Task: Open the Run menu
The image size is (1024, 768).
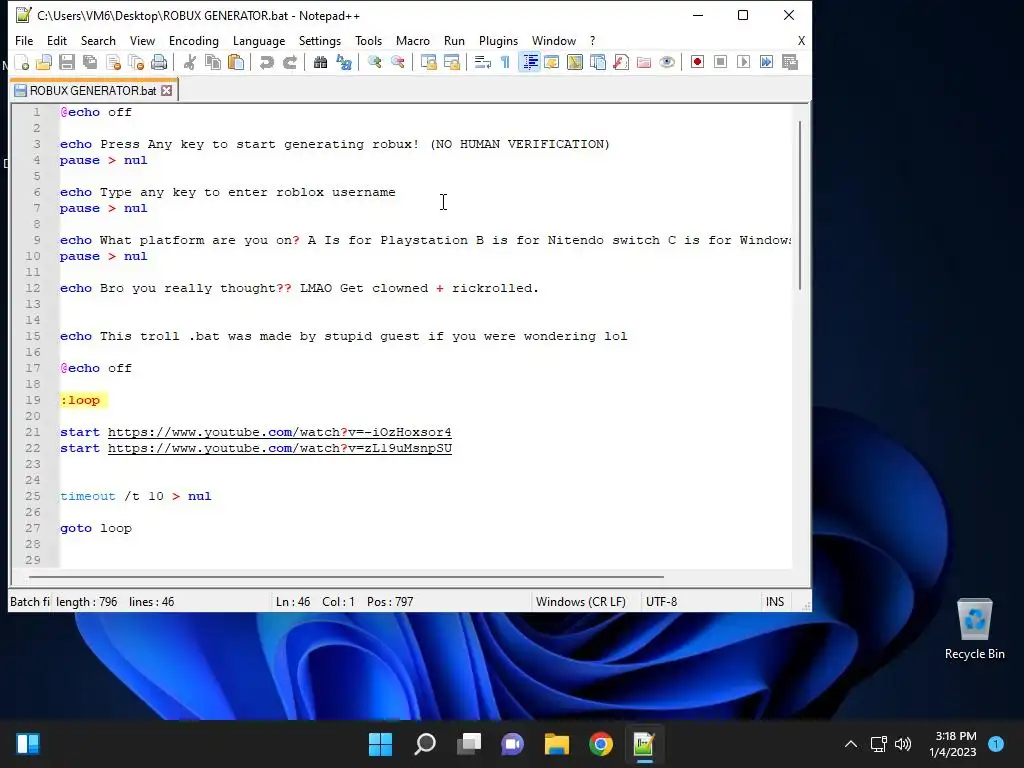Action: coord(455,40)
